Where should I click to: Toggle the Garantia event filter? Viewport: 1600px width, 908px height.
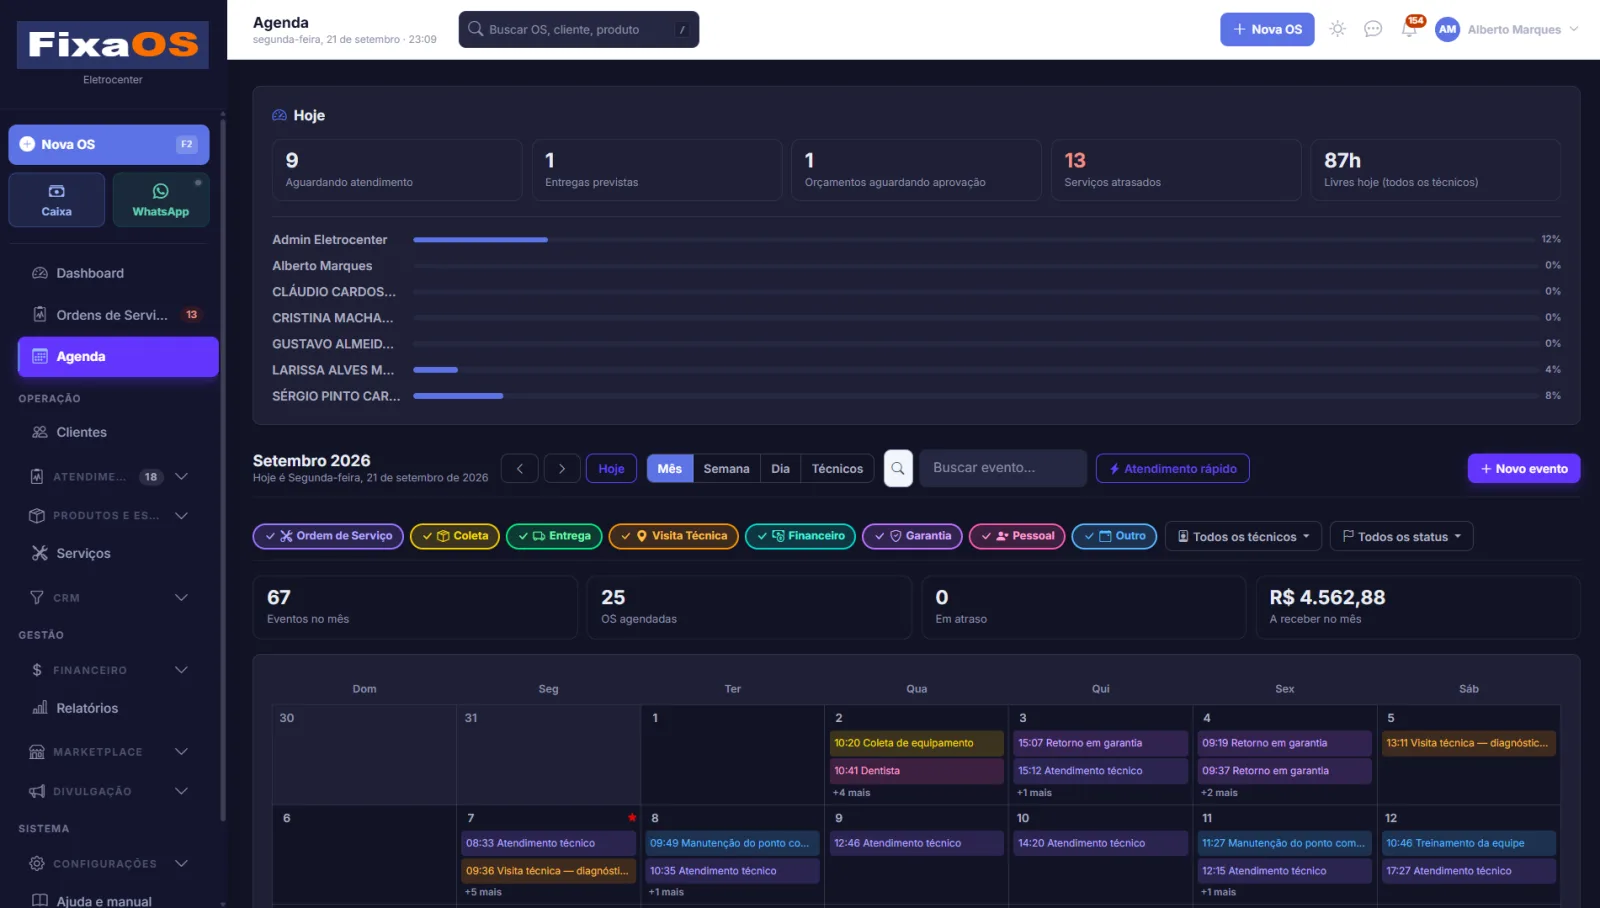(913, 536)
